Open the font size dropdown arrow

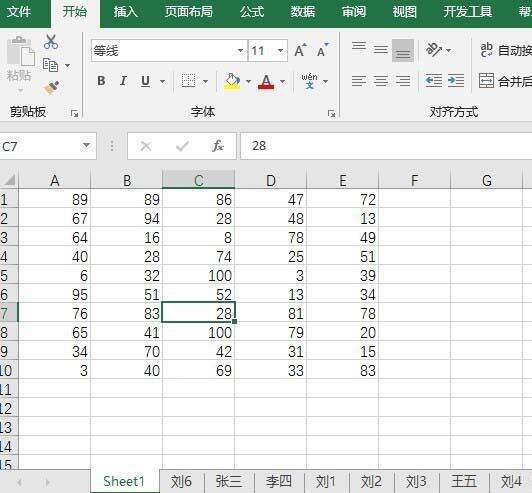[281, 51]
